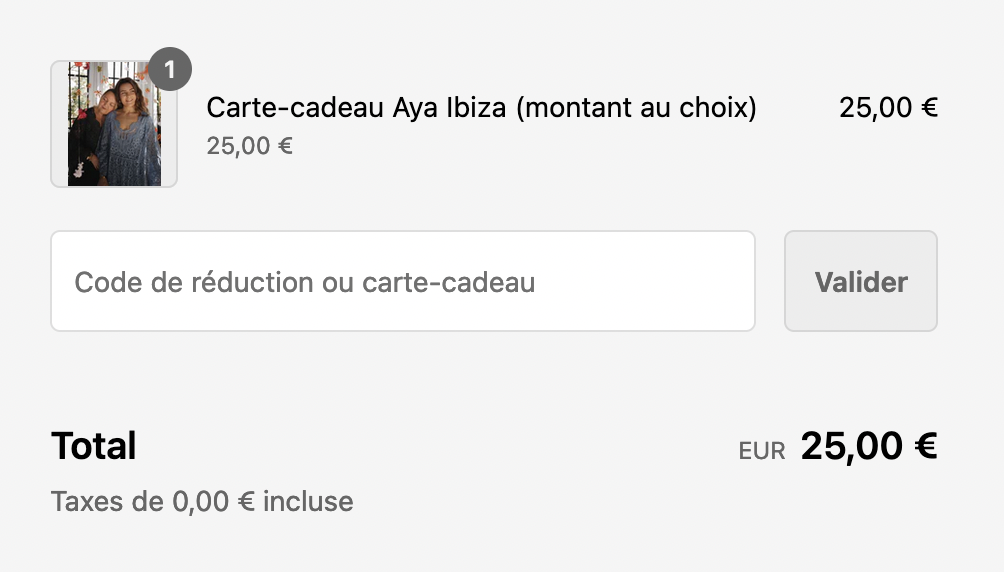Screen dimensions: 1004x572
Task: Click the "carte-cadeau" placeholder text in the code field
Action: click(448, 282)
